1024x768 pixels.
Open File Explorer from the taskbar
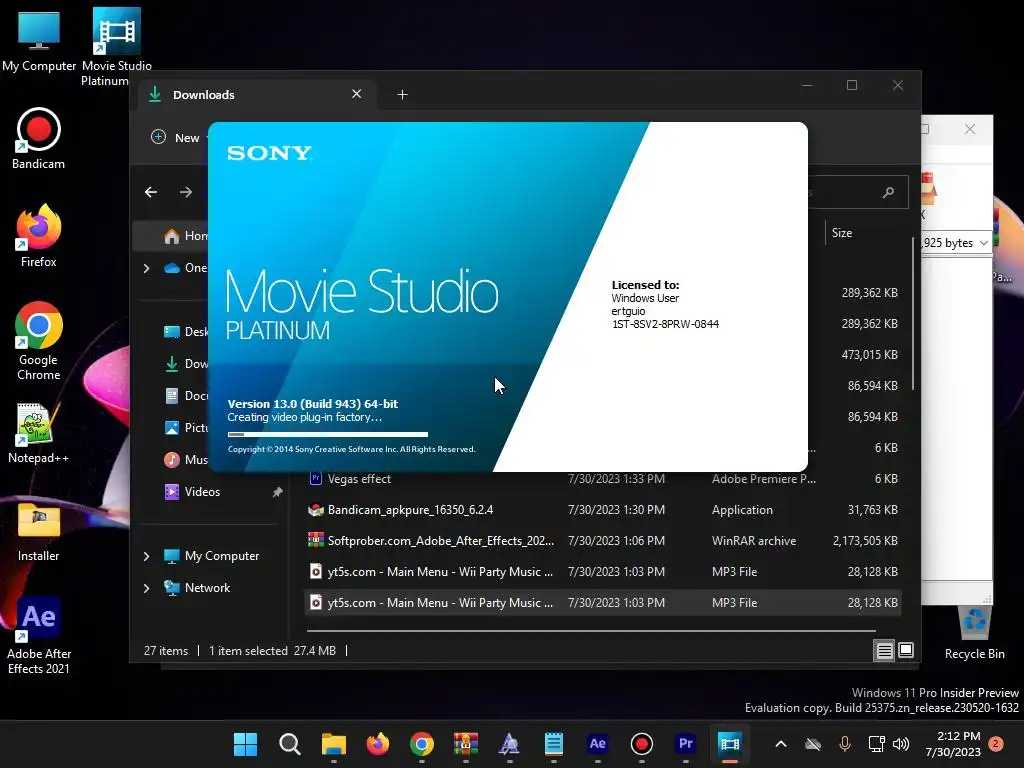coord(334,744)
